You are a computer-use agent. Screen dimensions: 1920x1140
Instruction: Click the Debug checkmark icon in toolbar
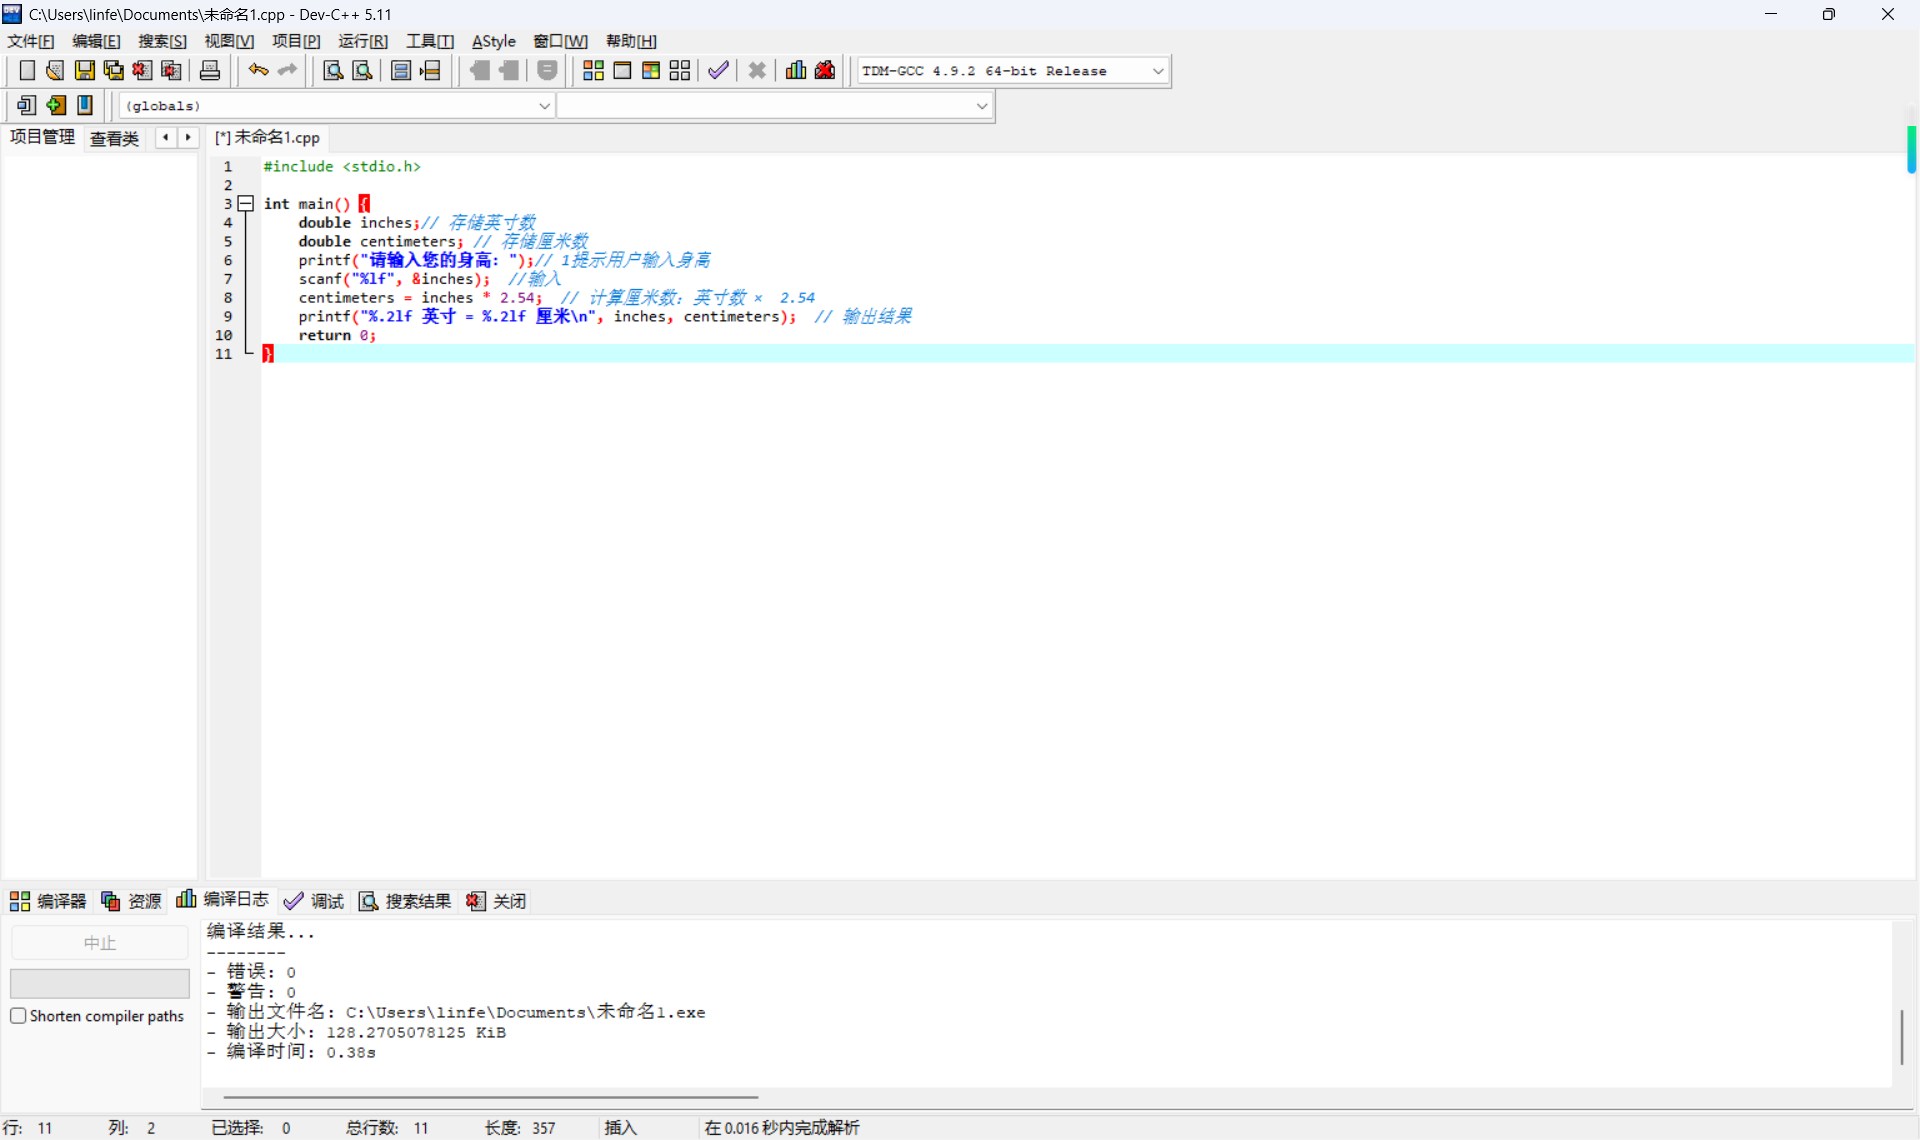click(x=718, y=70)
